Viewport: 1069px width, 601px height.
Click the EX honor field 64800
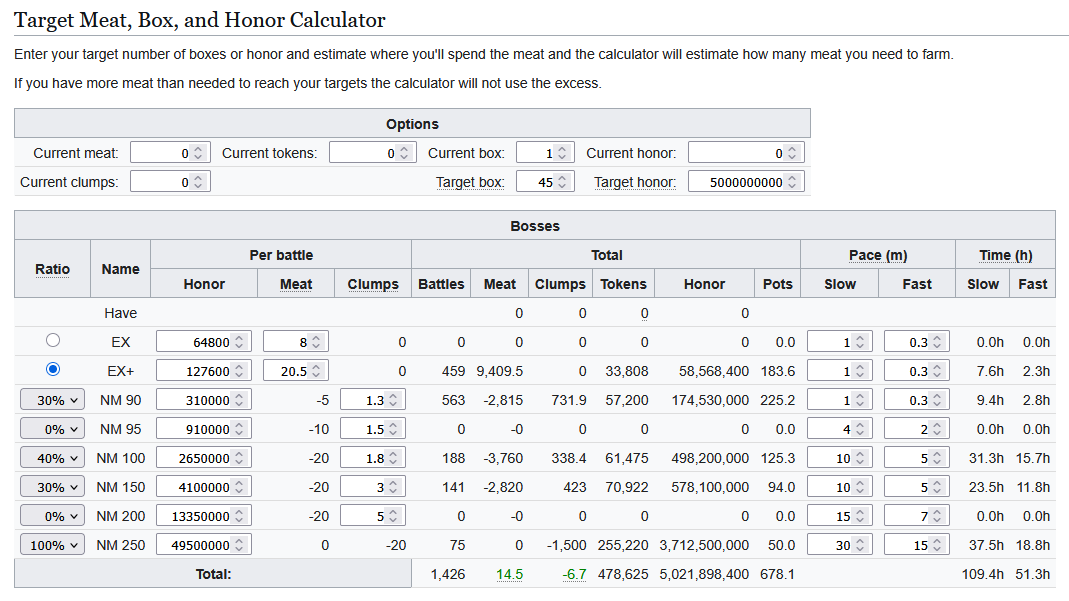pos(204,341)
